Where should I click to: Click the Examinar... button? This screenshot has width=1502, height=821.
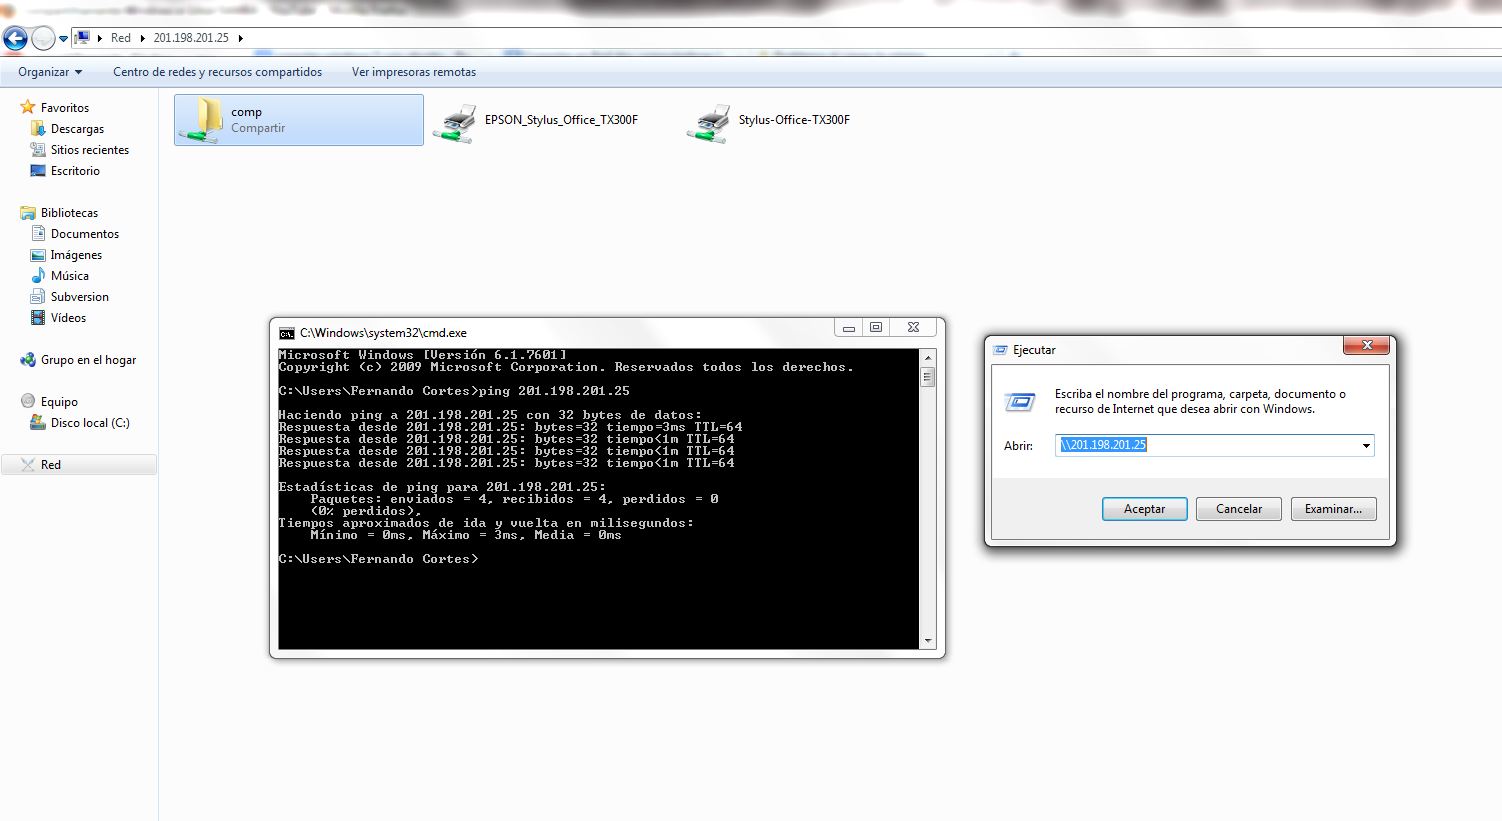pyautogui.click(x=1332, y=509)
